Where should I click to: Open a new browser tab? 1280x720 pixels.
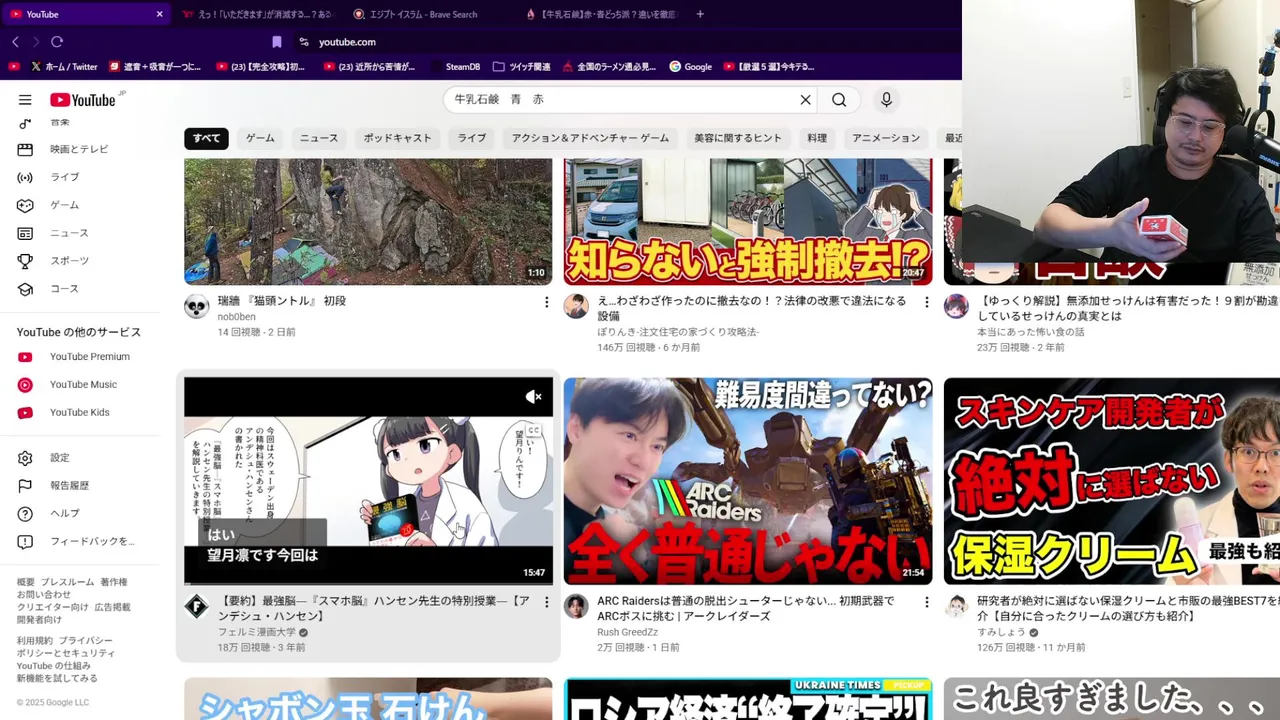point(700,14)
